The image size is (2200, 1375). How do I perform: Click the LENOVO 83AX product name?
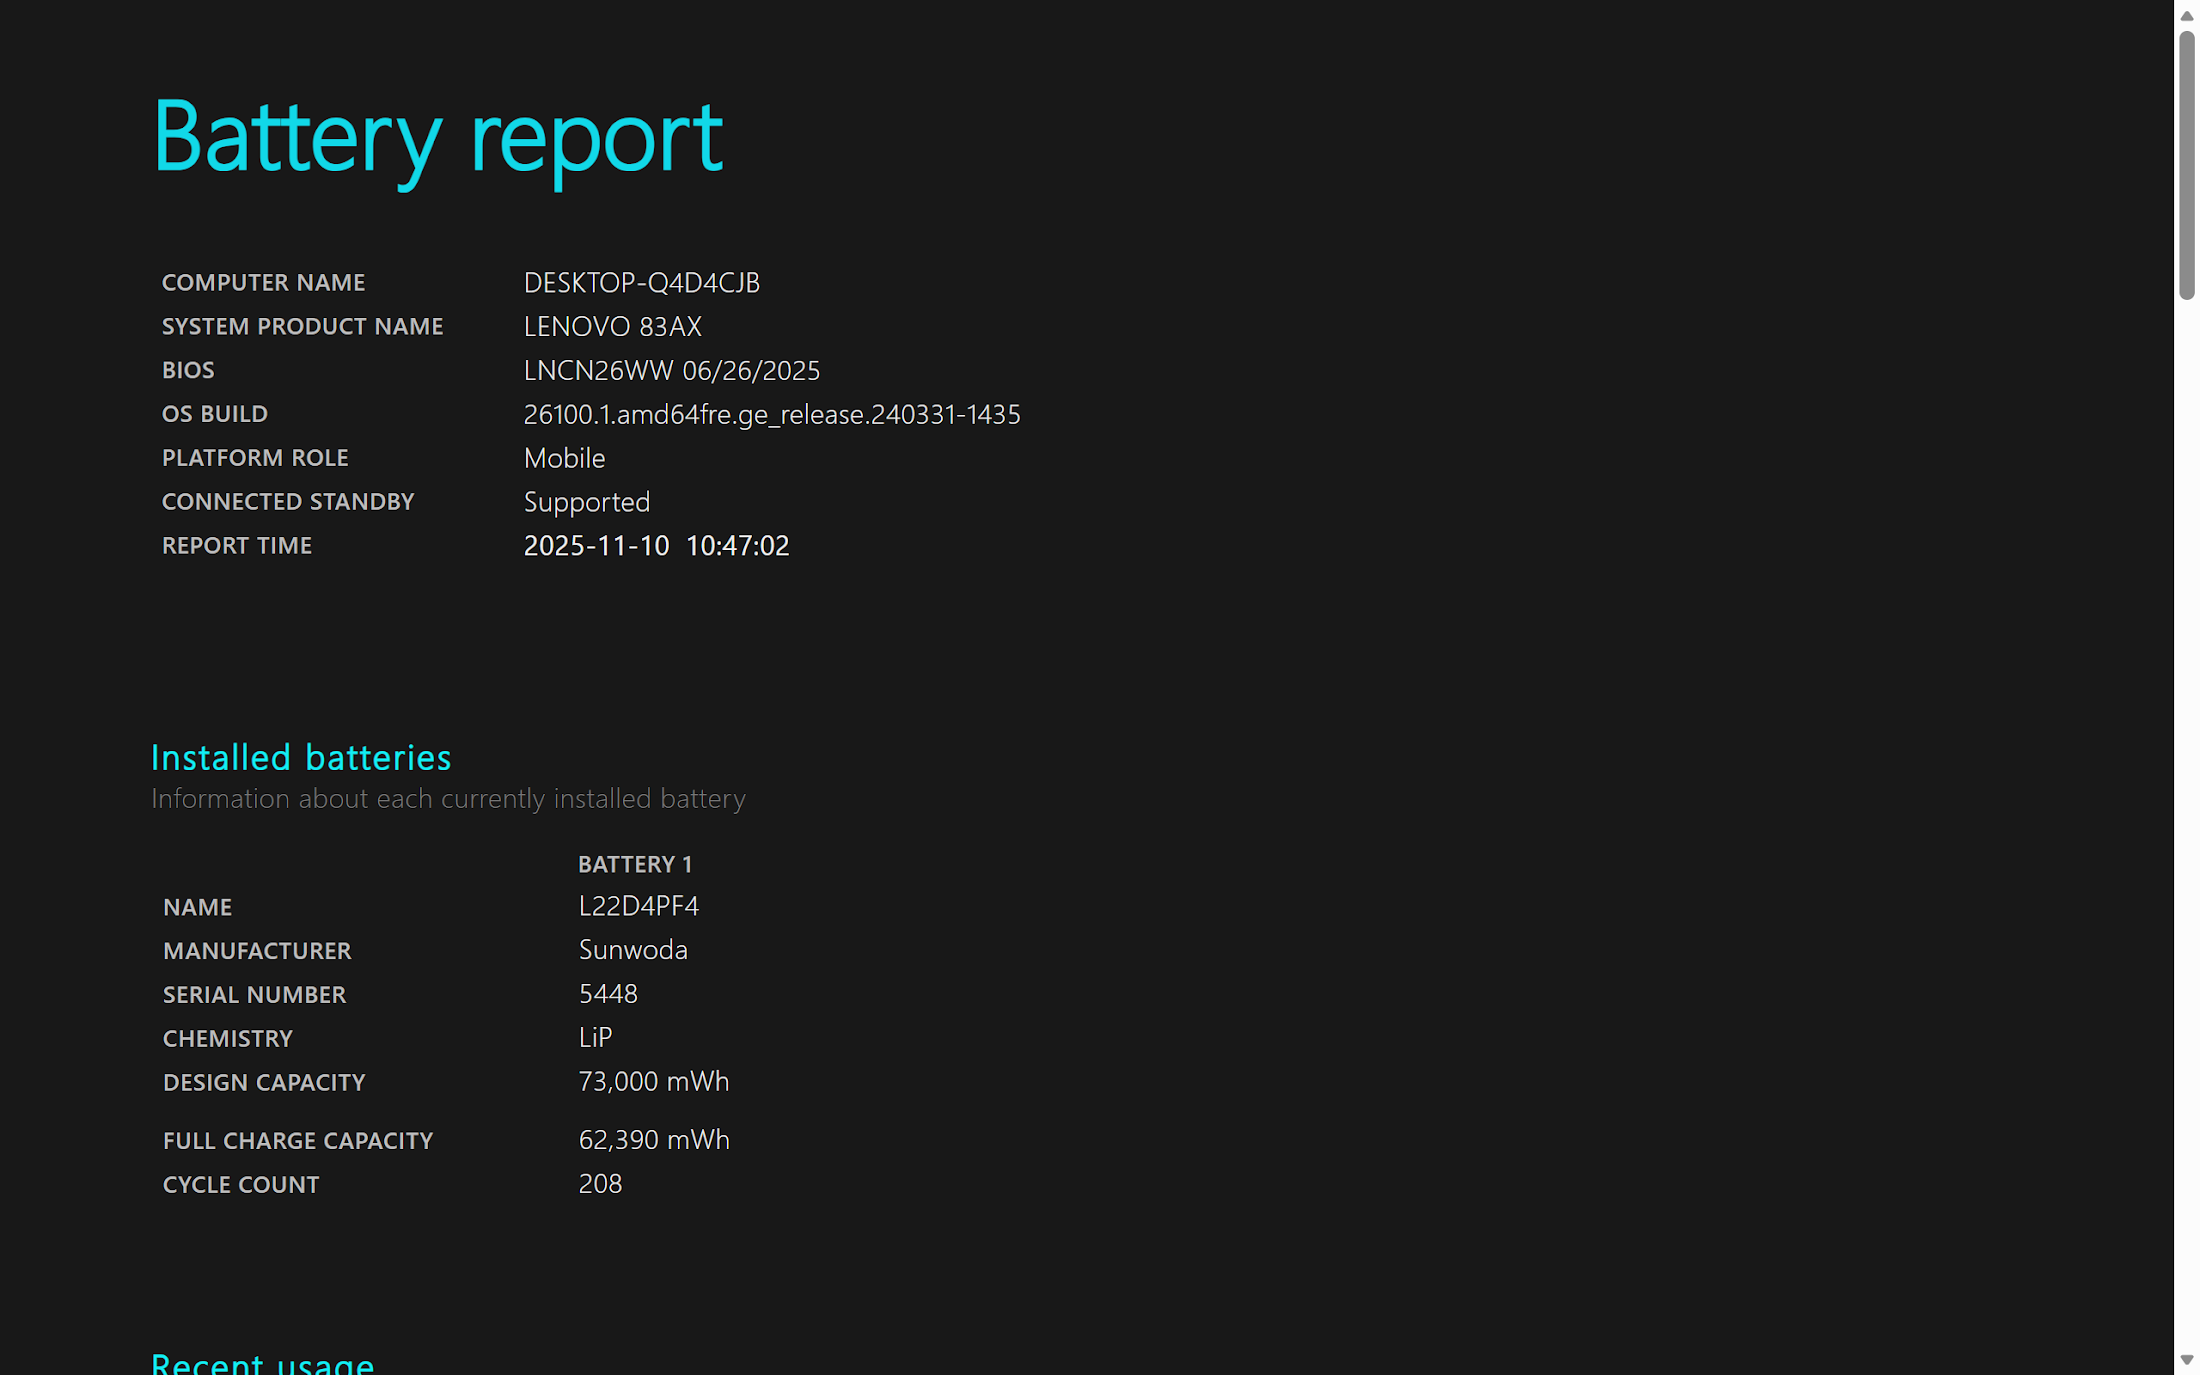pyautogui.click(x=612, y=327)
